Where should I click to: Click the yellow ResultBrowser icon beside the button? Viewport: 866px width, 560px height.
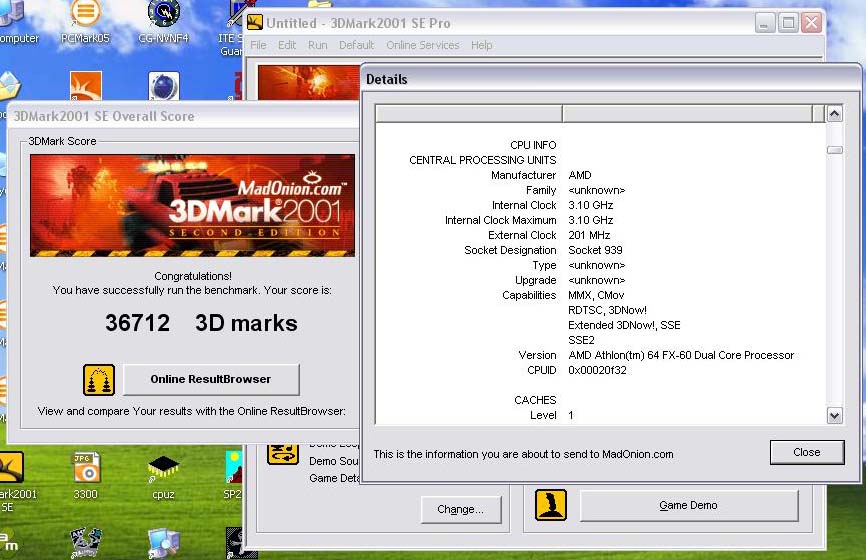[99, 380]
